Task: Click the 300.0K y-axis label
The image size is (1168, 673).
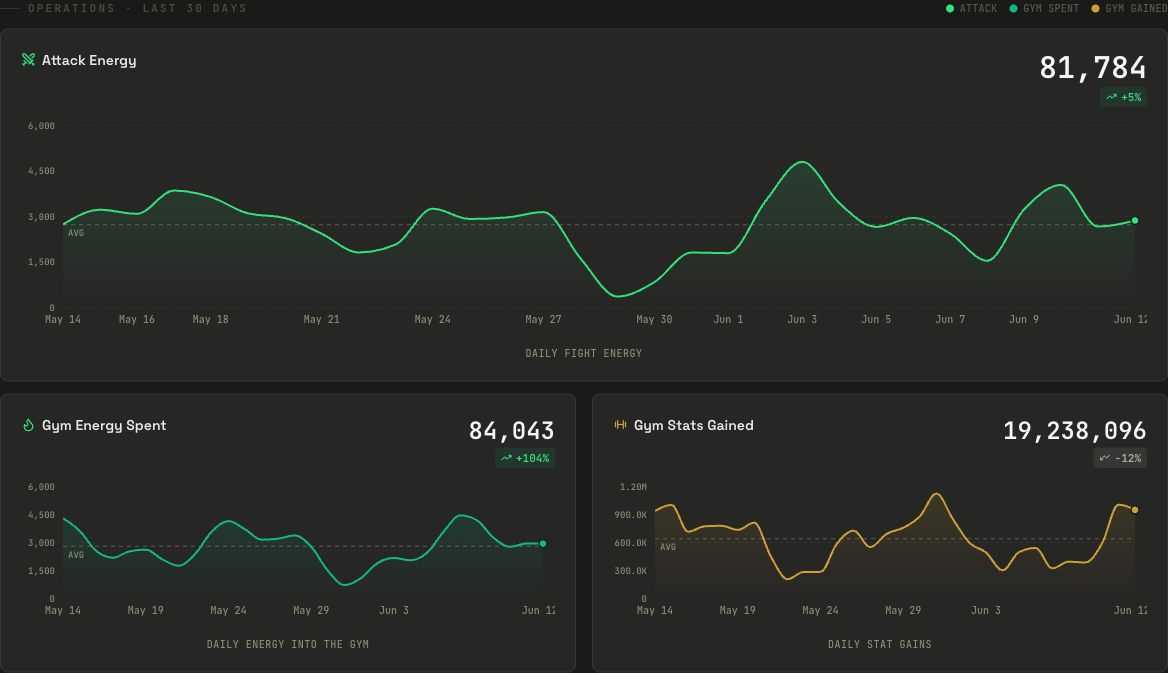Action: tap(630, 571)
